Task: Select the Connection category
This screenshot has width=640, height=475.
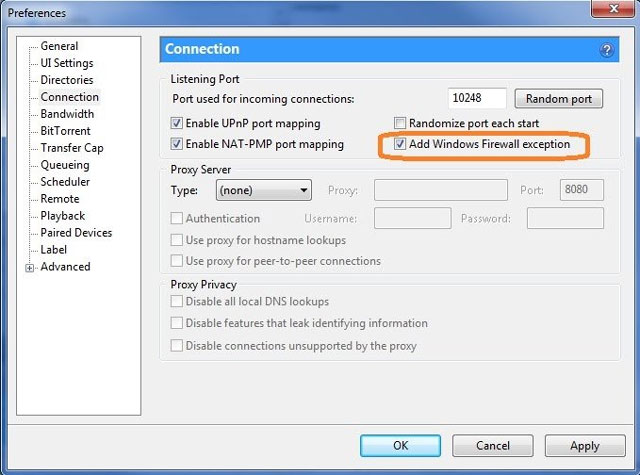Action: pos(70,97)
